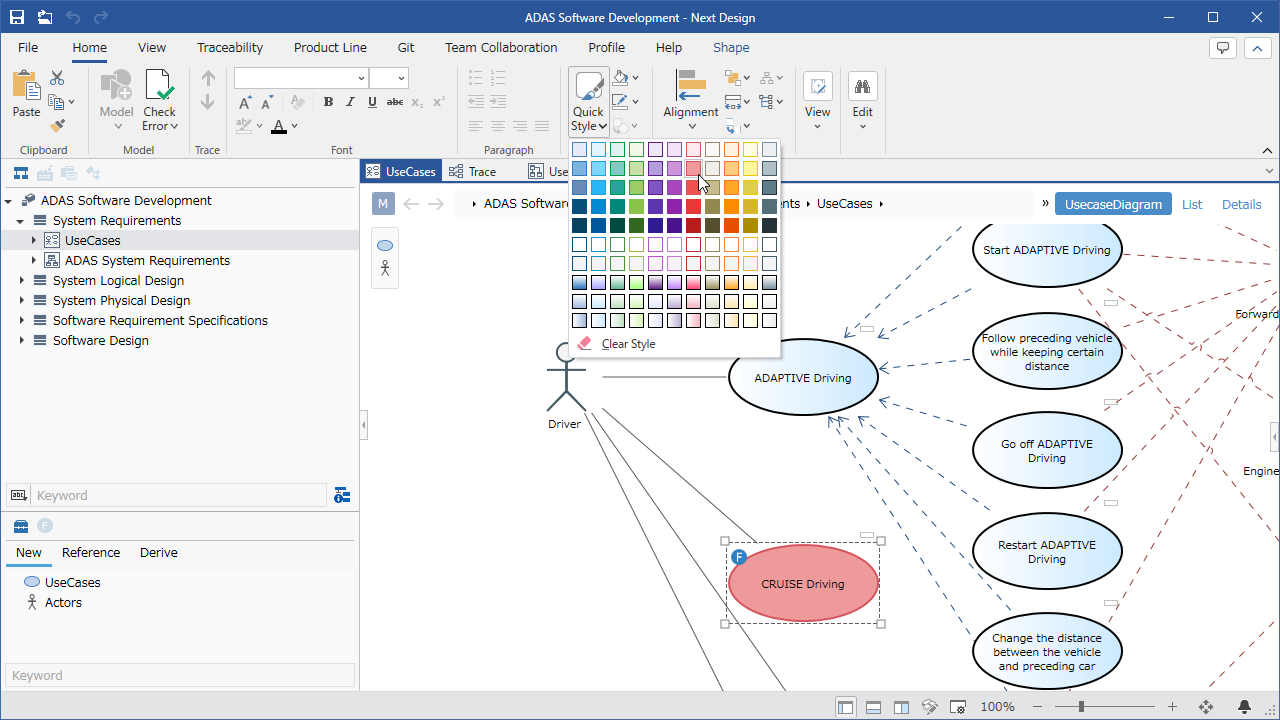Image resolution: width=1280 pixels, height=720 pixels.
Task: Collapse the System Requirements tree node
Action: click(x=20, y=221)
